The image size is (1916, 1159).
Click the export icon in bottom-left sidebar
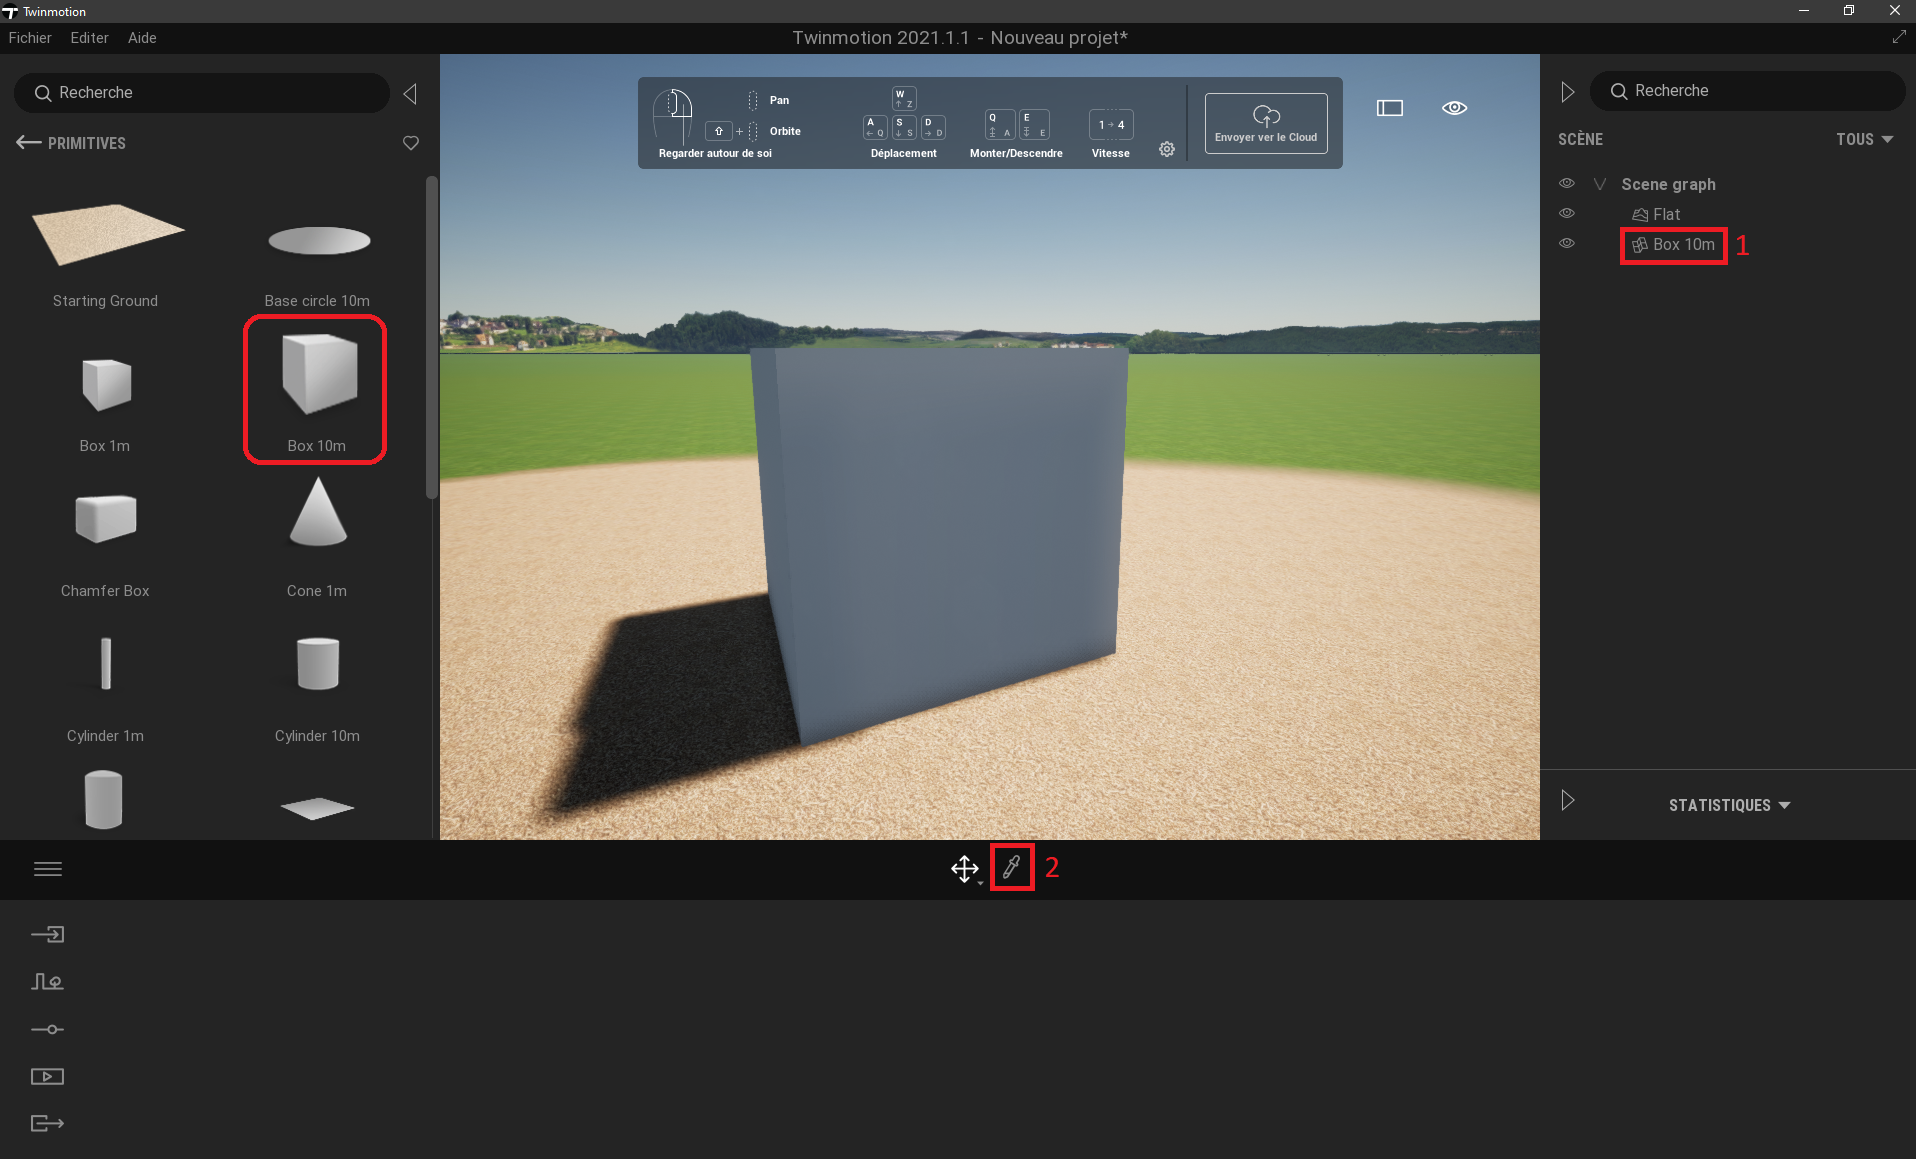(x=47, y=1122)
